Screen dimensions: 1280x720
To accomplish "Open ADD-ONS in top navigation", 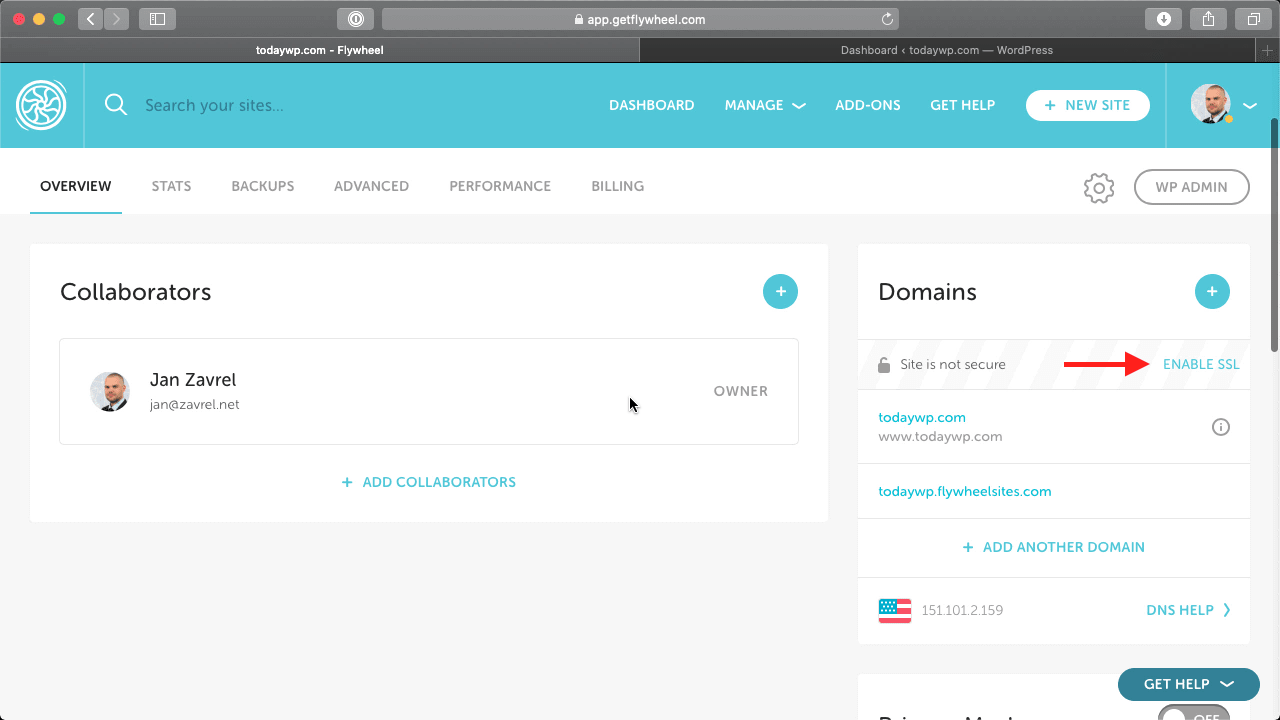I will click(x=868, y=105).
